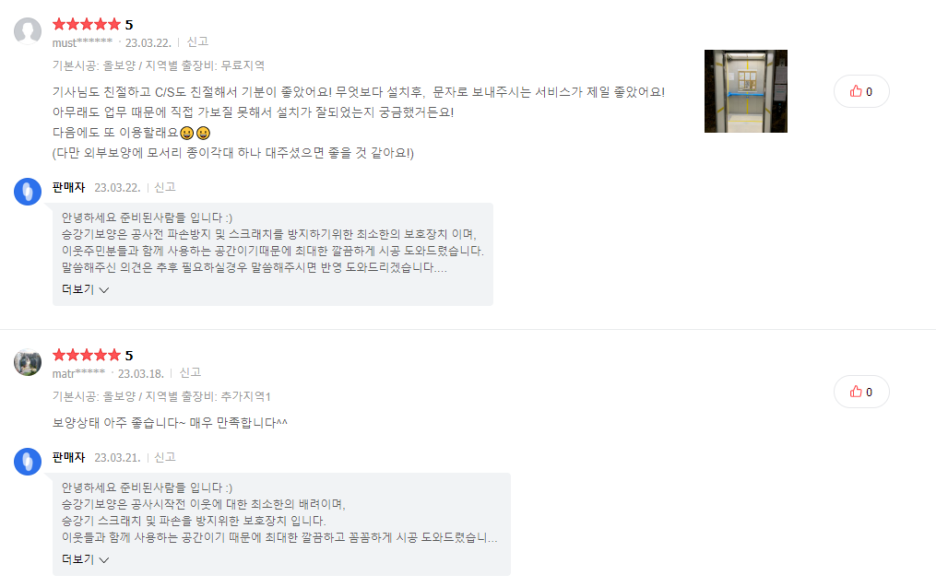This screenshot has width=936, height=587.
Task: Open elevator protection photo thumbnail
Action: tap(746, 91)
